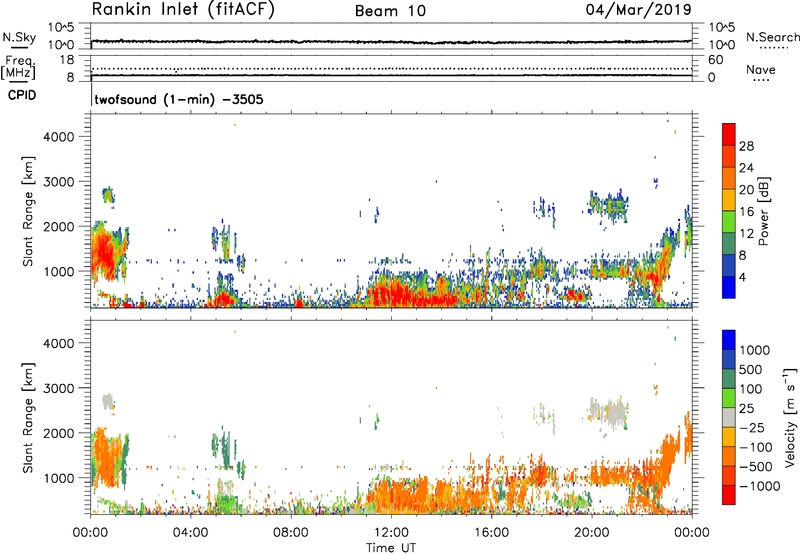800x554 pixels.
Task: Click the "N.Search" legend label
Action: [x=772, y=37]
